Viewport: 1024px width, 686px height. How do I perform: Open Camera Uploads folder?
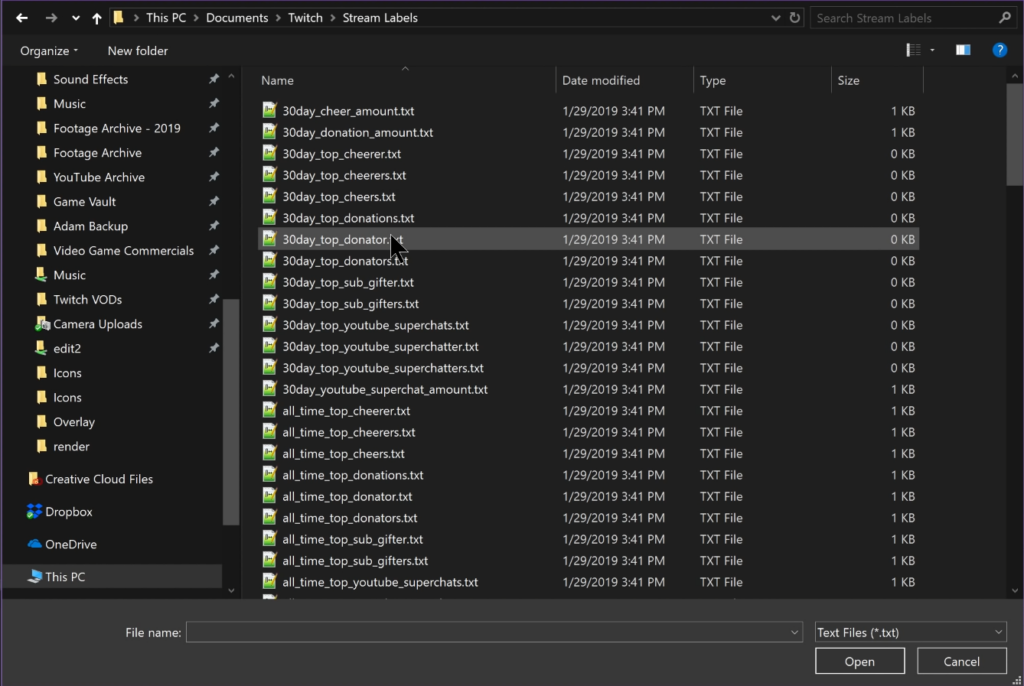pyautogui.click(x=97, y=324)
